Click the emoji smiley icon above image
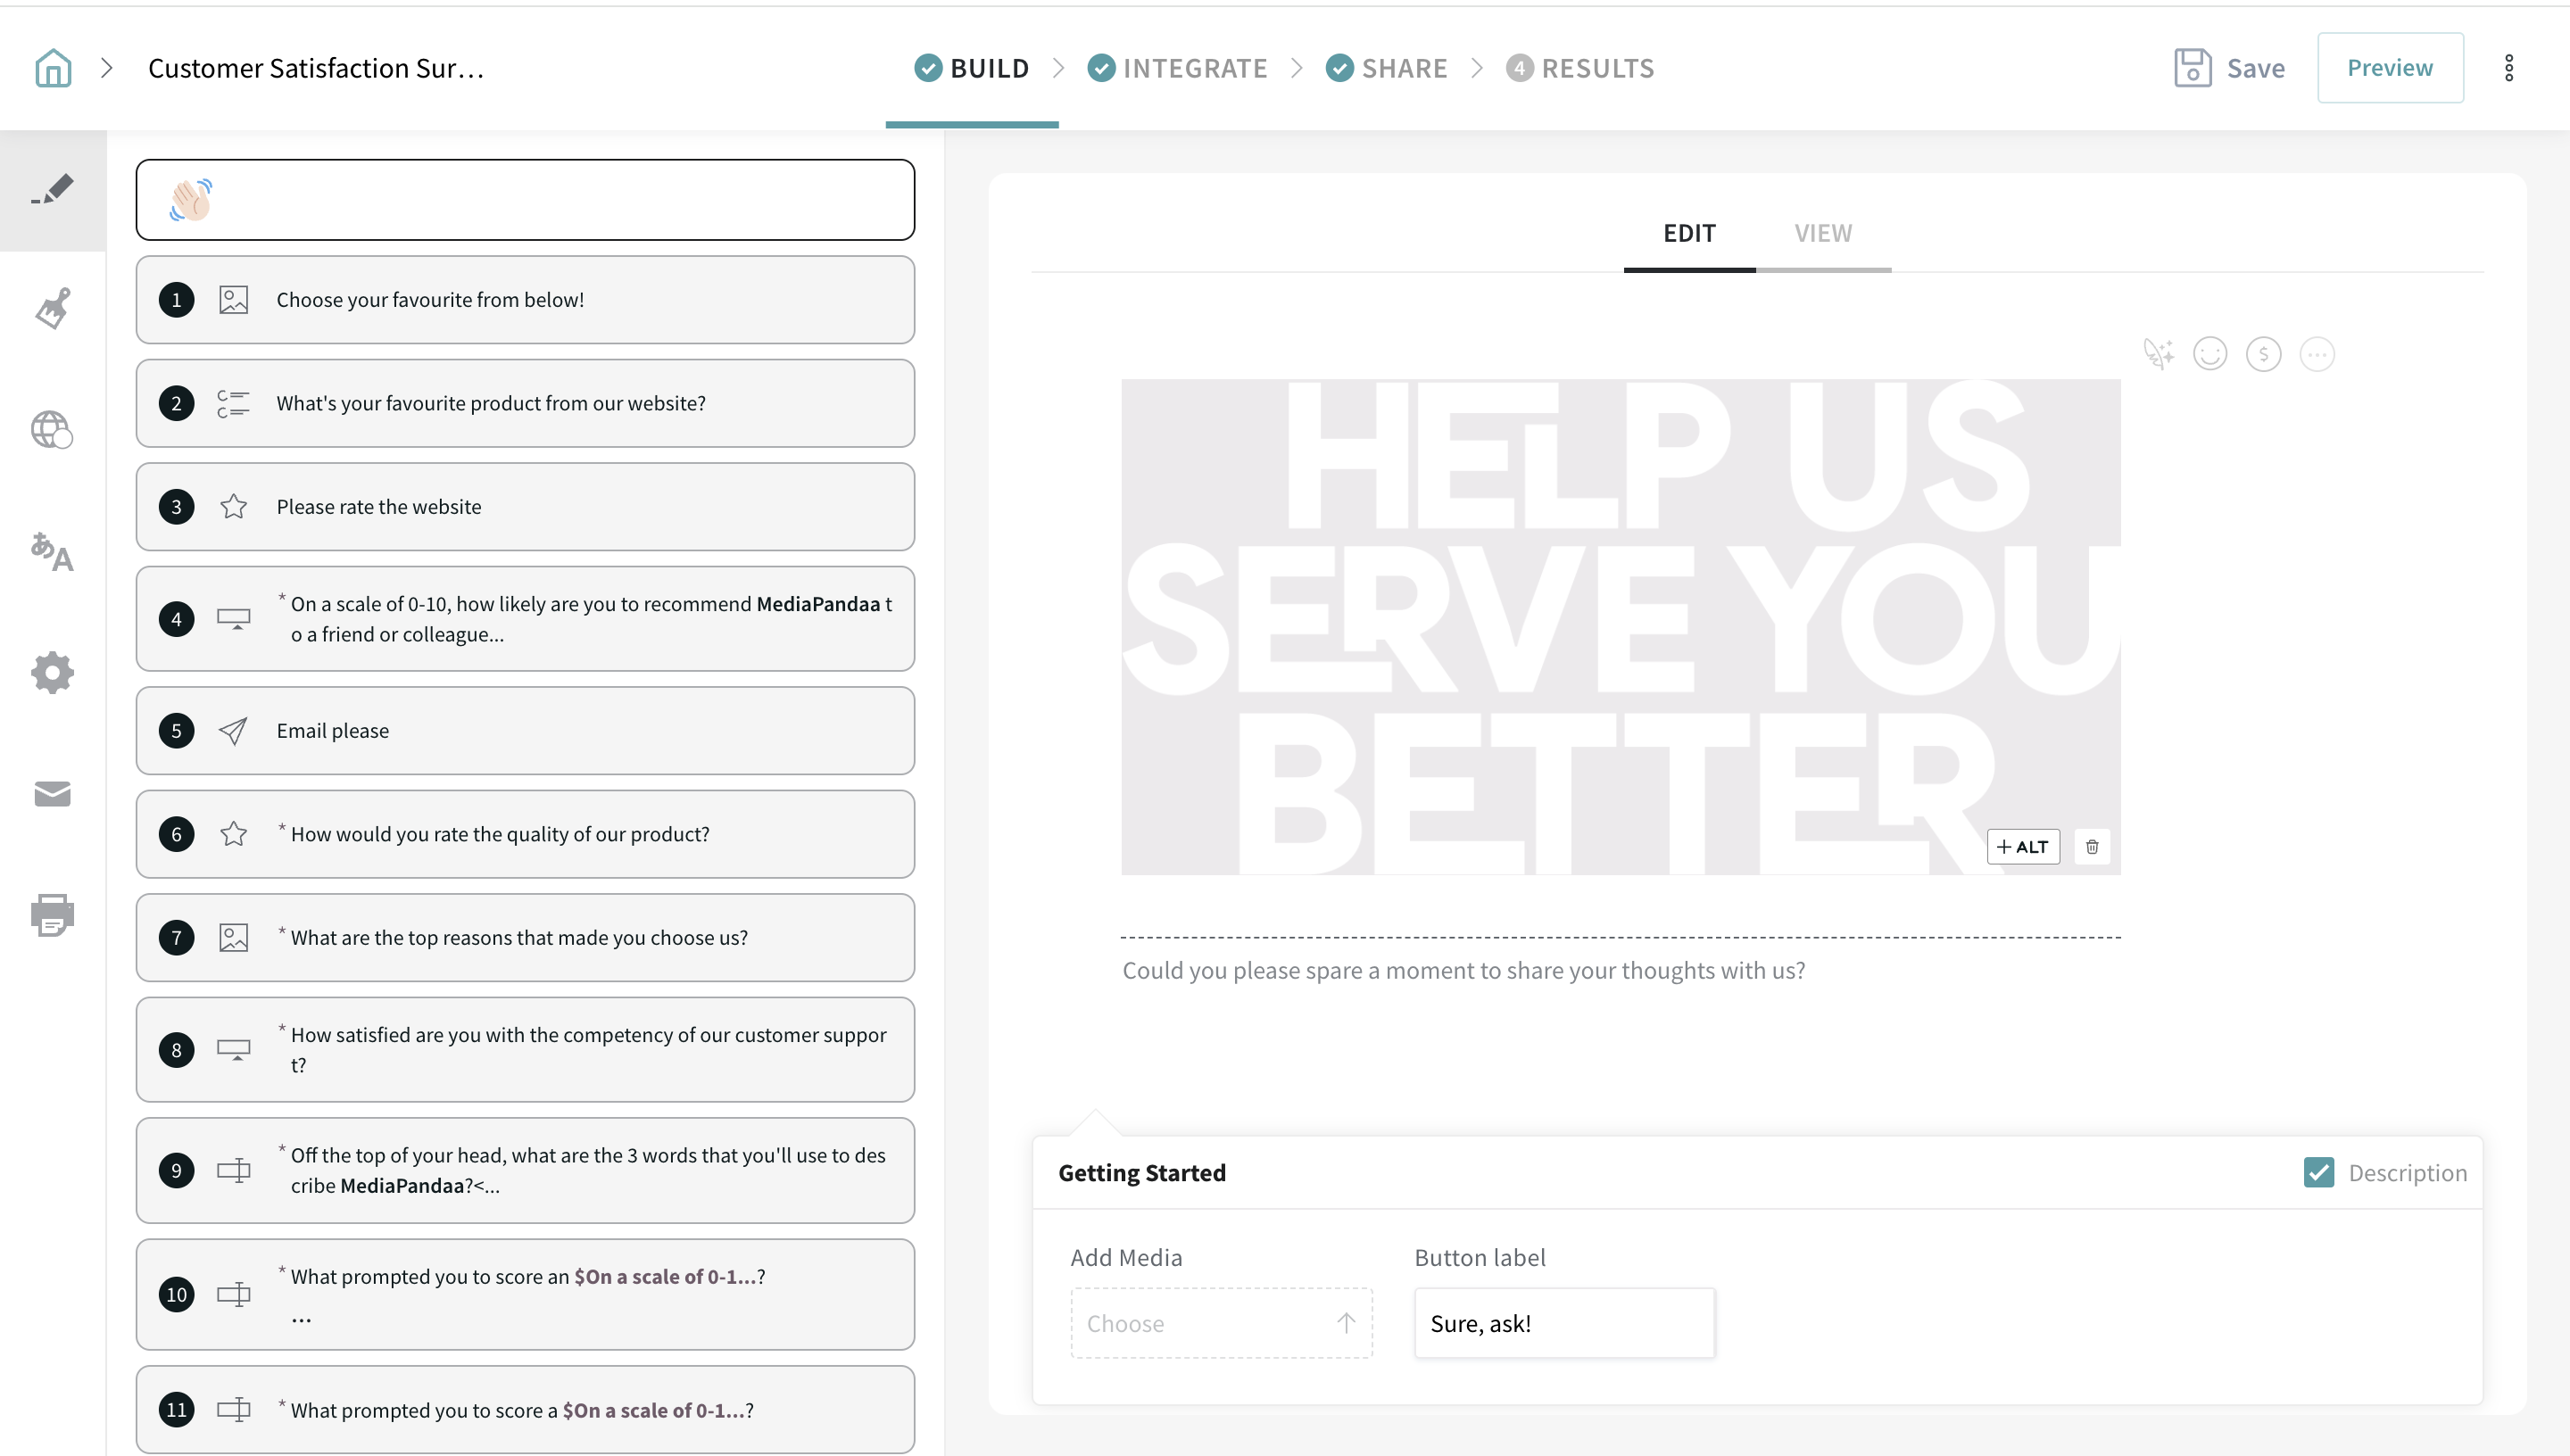The width and height of the screenshot is (2570, 1456). [2210, 354]
